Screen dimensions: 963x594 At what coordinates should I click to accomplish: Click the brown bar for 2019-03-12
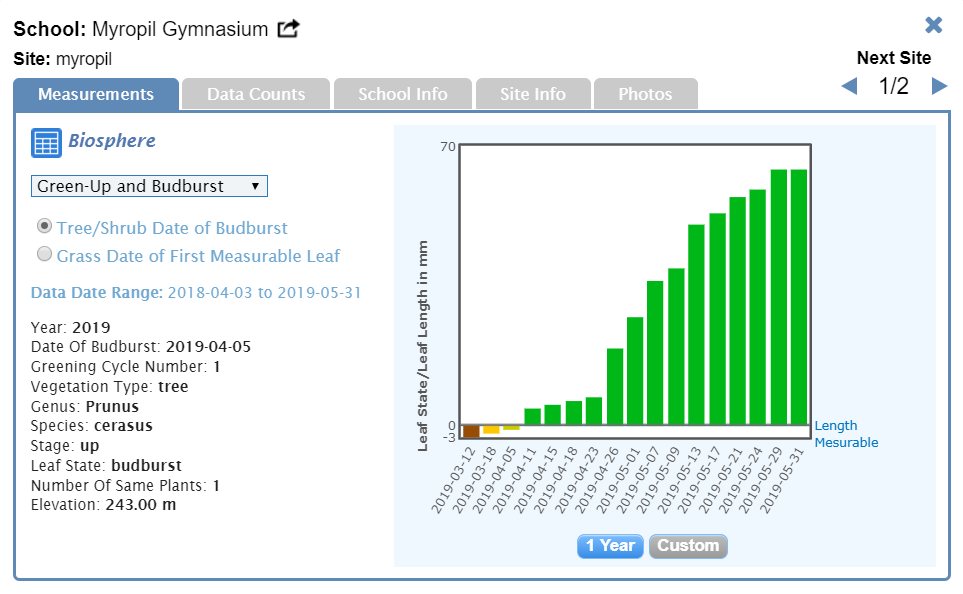coord(471,431)
